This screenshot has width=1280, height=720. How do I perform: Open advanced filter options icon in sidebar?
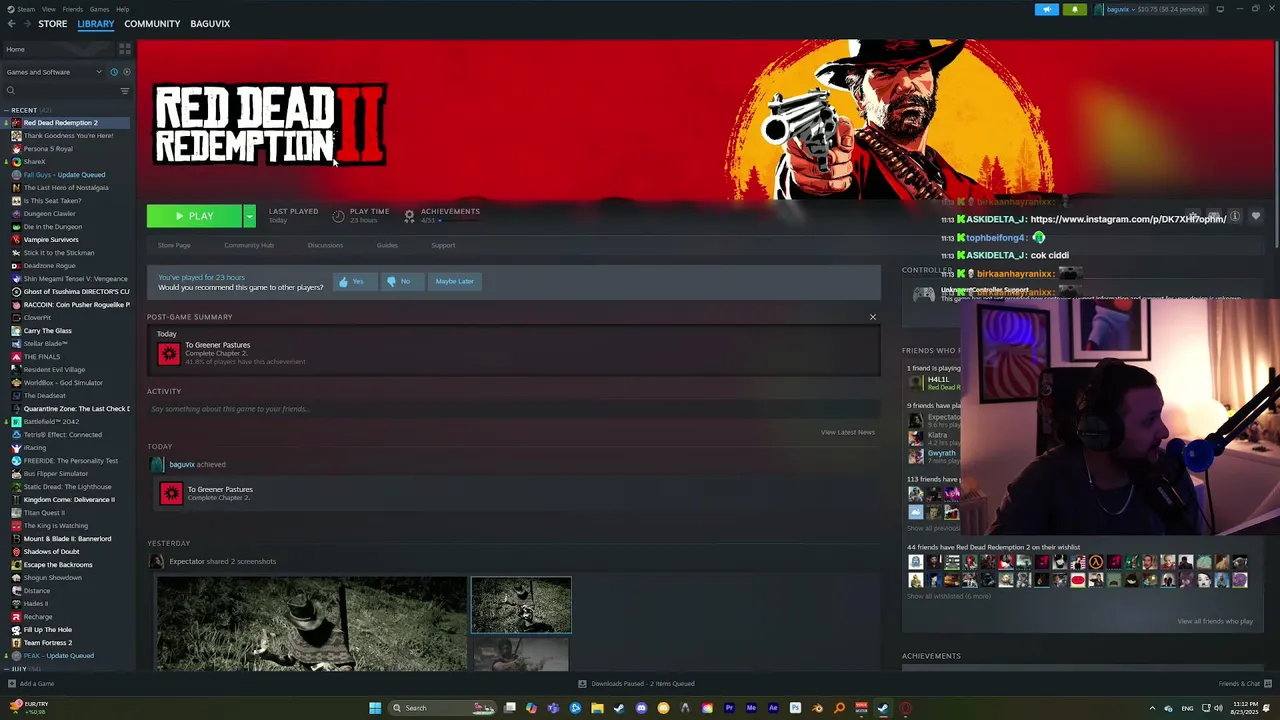click(x=125, y=91)
